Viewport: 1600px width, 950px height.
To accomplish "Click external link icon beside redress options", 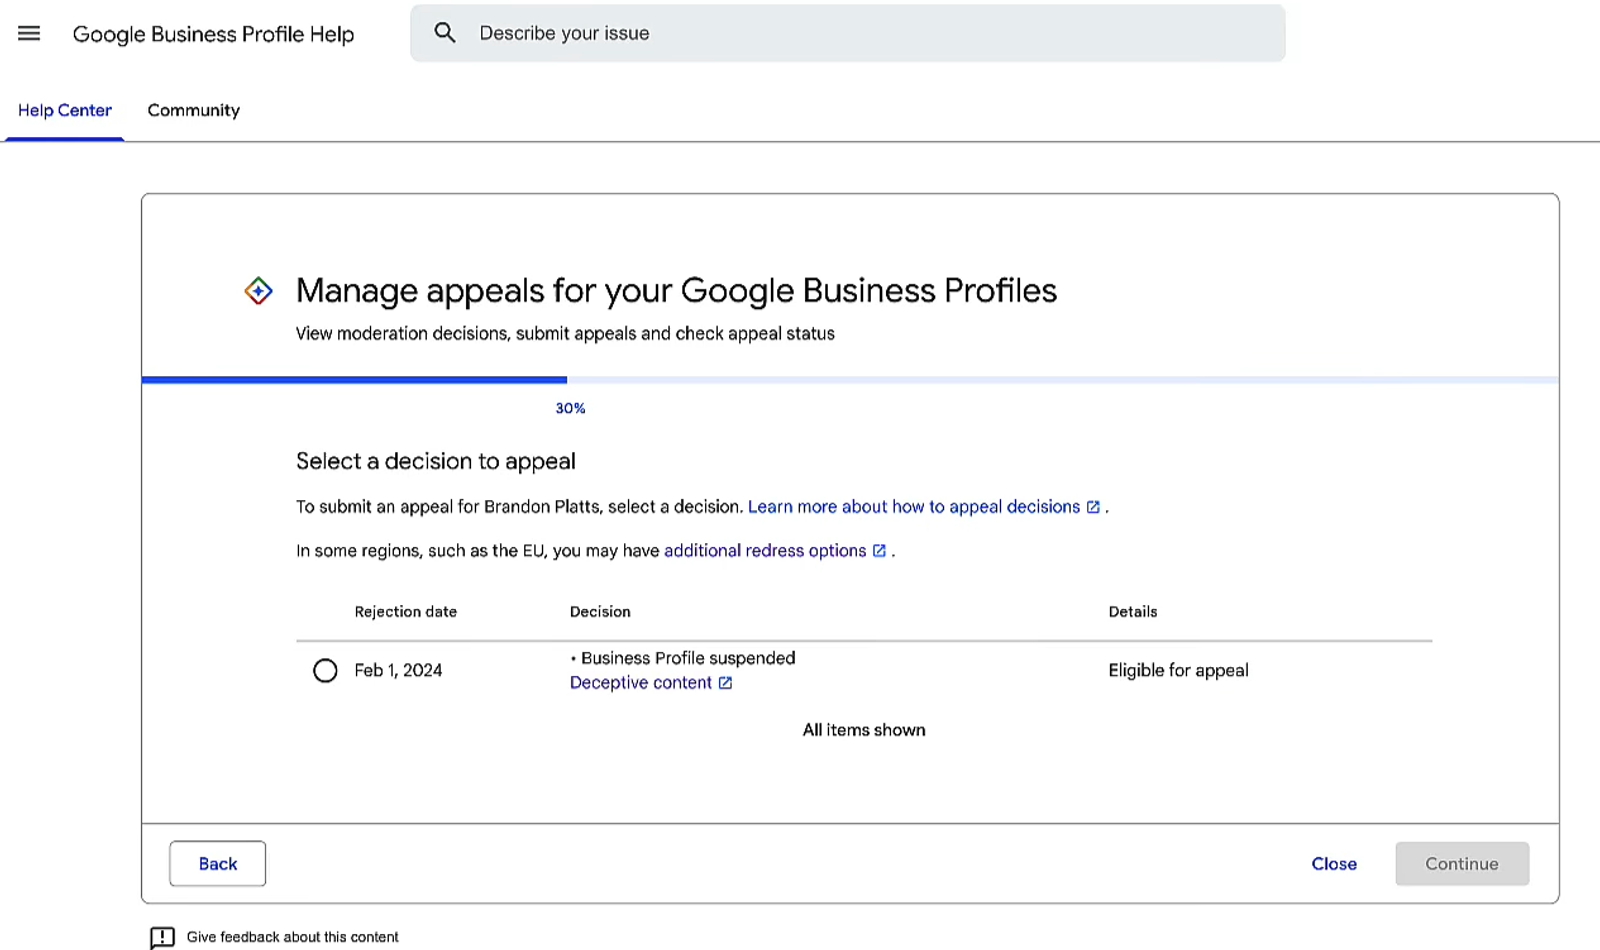I will pos(879,551).
